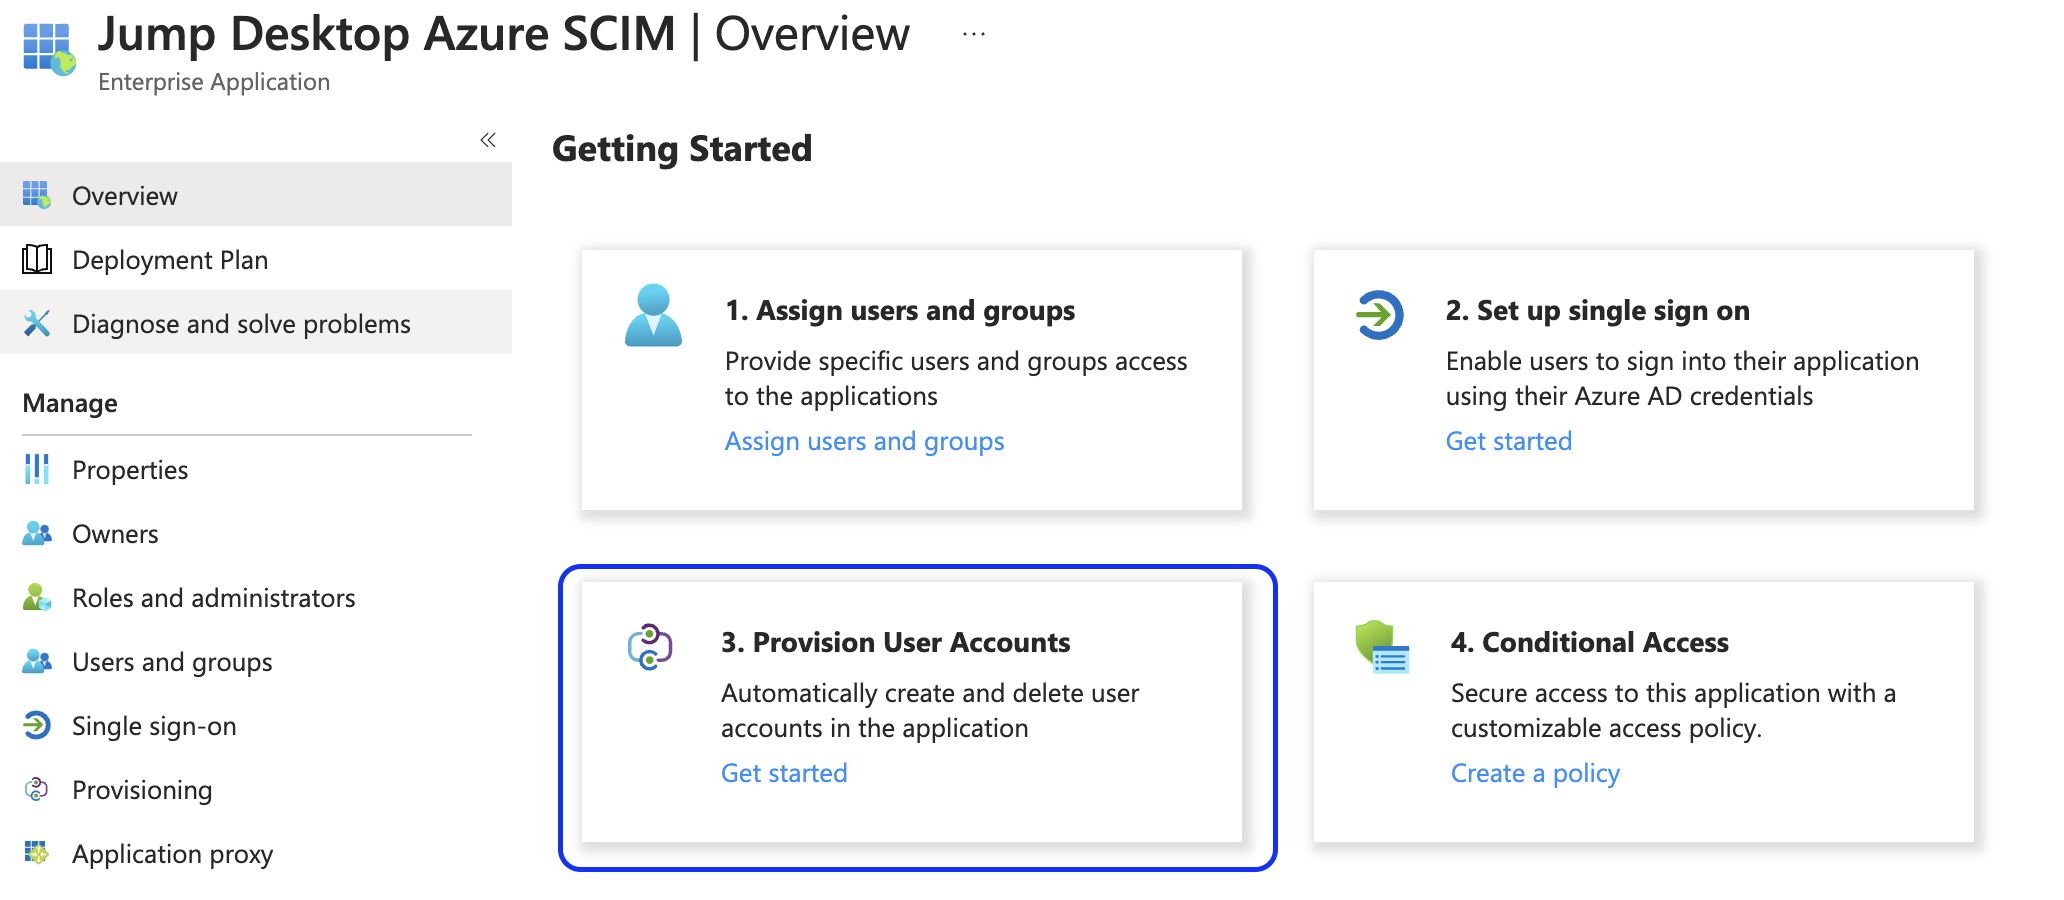Click the '2. Set up single sign on' heading
The image size is (2064, 900).
pyautogui.click(x=1598, y=311)
